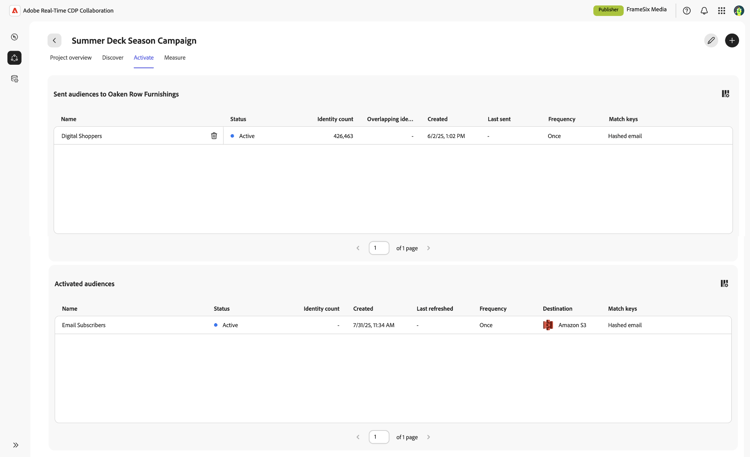Click the Digital Shoppers audience row
The height and width of the screenshot is (457, 750).
pyautogui.click(x=82, y=136)
